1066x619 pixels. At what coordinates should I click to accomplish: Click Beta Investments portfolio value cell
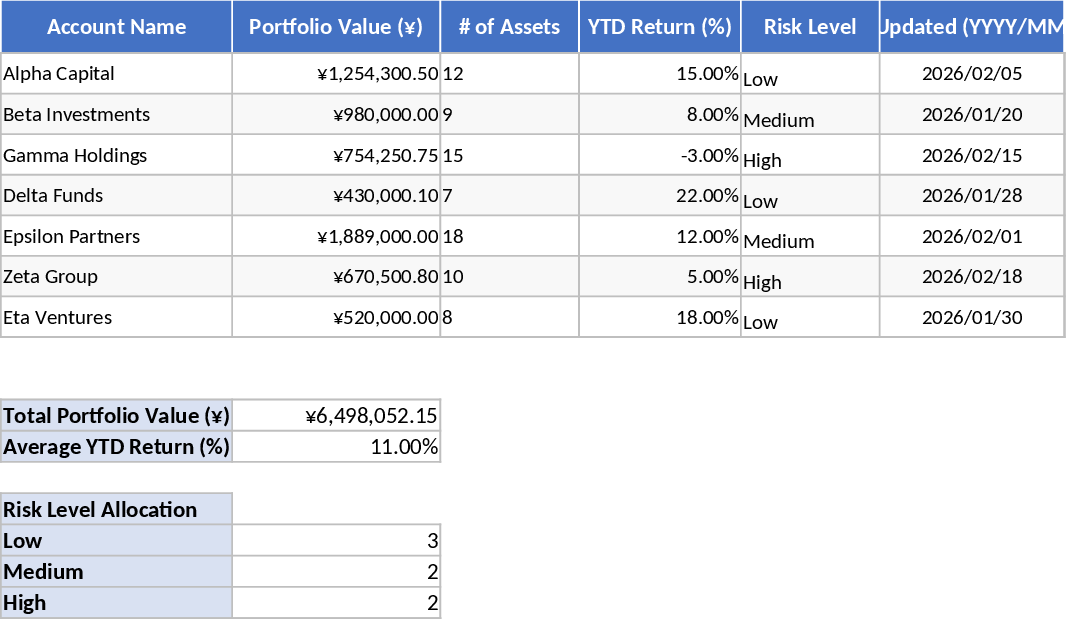336,114
